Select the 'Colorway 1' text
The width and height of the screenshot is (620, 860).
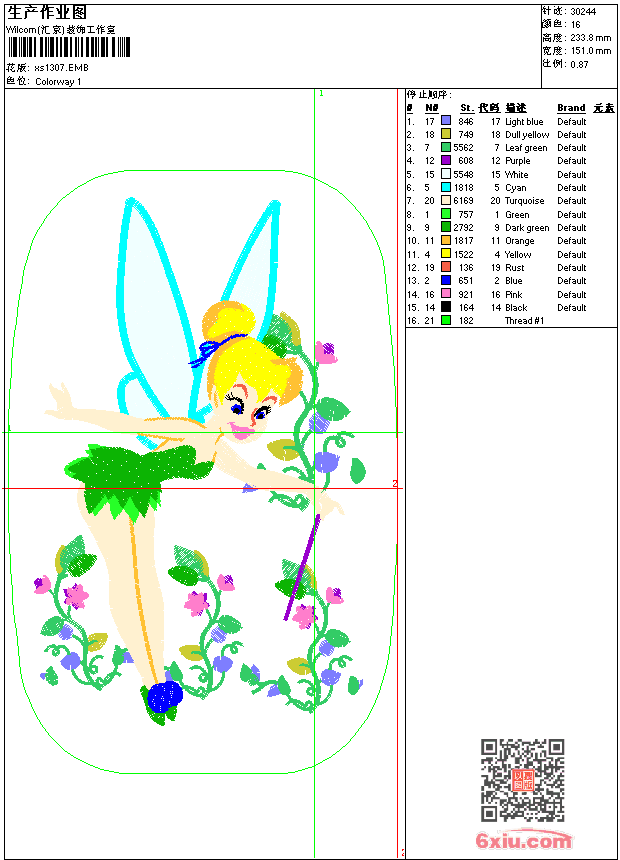click(58, 82)
